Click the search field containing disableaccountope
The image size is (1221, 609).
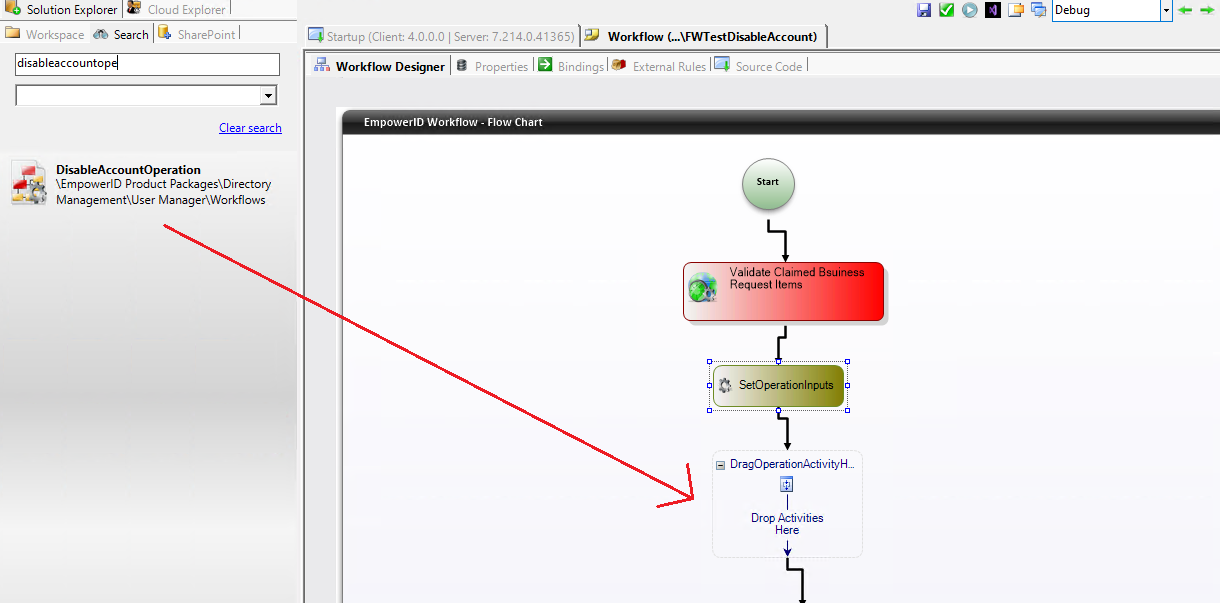147,64
